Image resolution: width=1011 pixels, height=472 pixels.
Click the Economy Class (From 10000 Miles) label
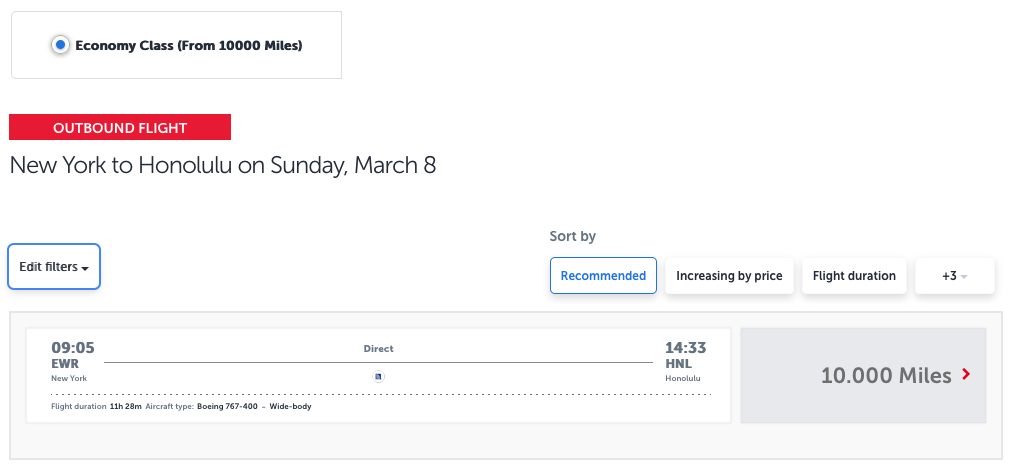tap(188, 45)
